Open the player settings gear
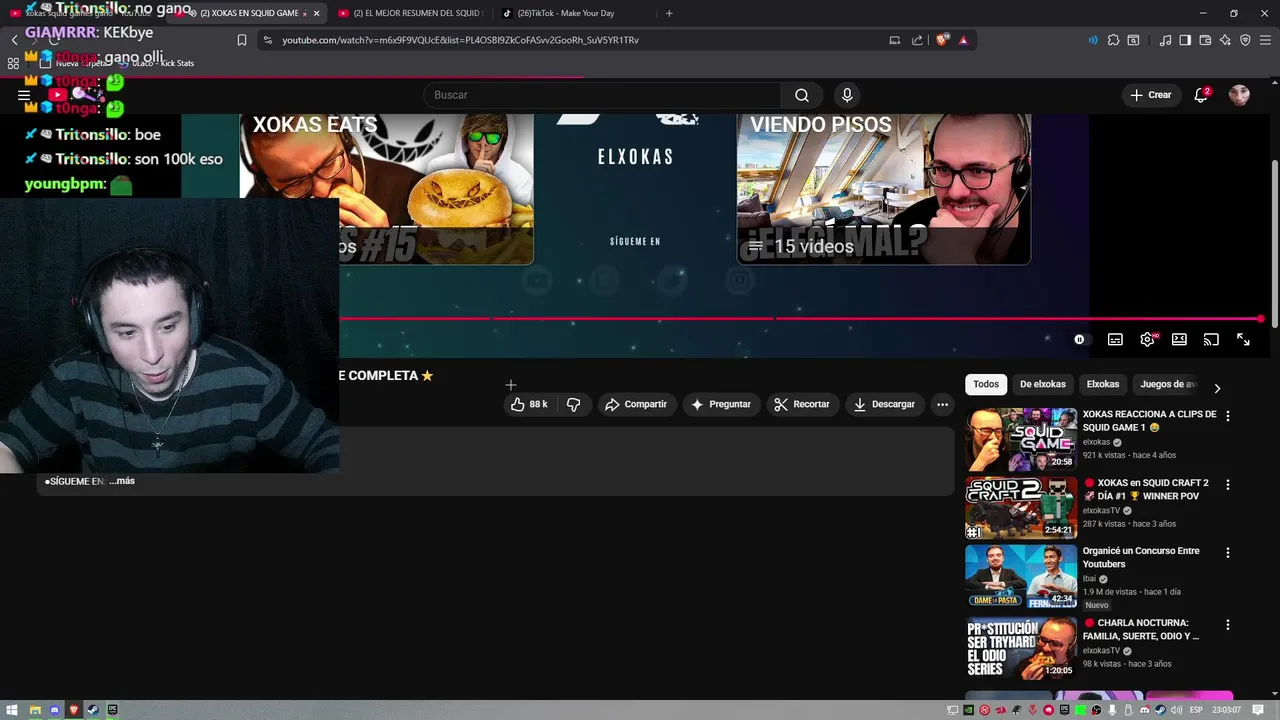This screenshot has width=1280, height=720. (1147, 340)
